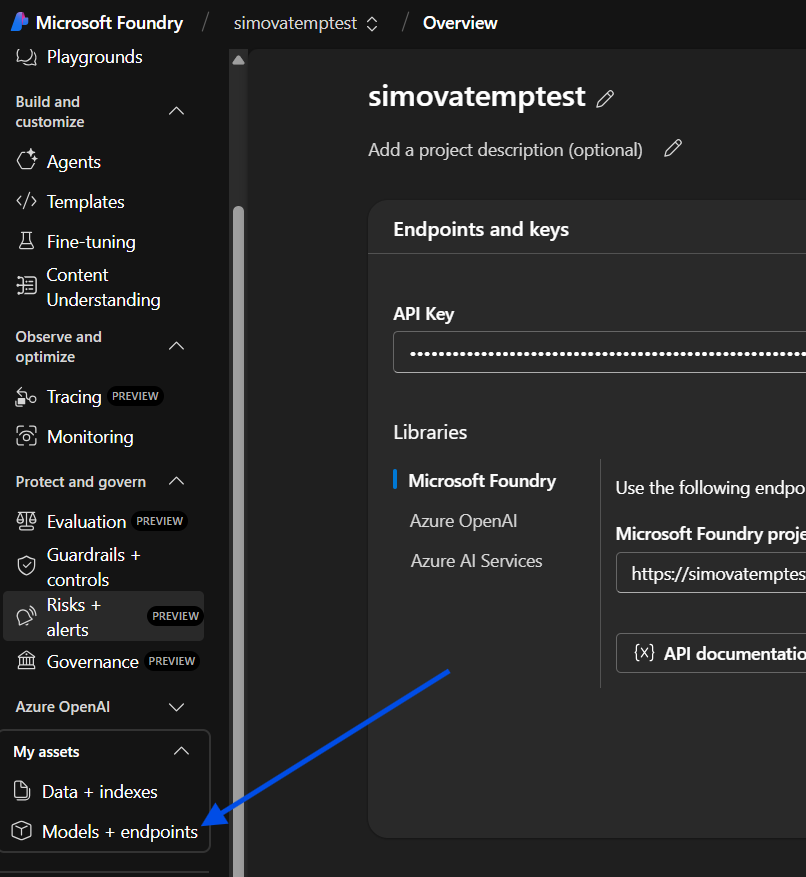Viewport: 806px width, 877px height.
Task: Open Tracing preview page
Action: [x=89, y=397]
